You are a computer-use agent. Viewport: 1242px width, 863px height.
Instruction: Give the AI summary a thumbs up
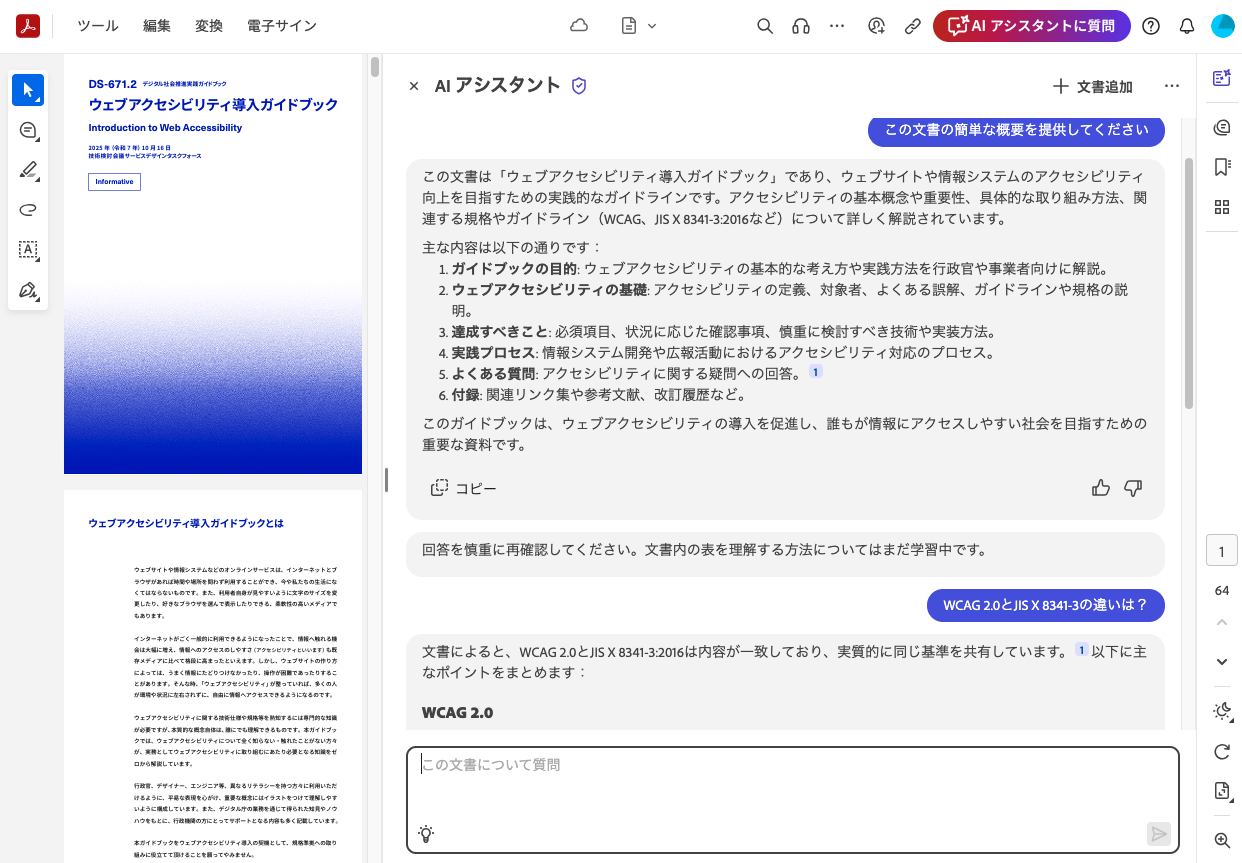(x=1101, y=488)
